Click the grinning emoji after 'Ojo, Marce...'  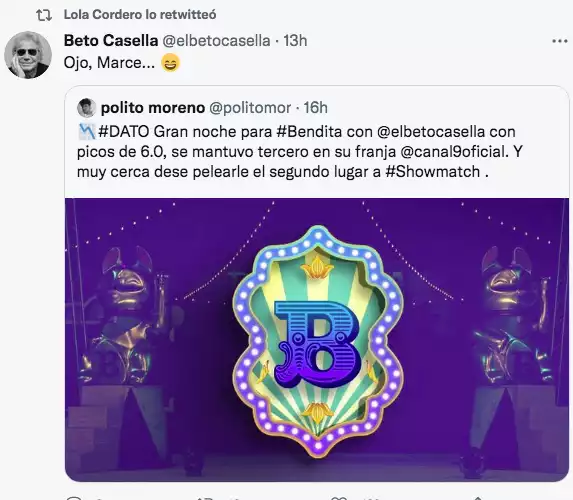pos(170,62)
